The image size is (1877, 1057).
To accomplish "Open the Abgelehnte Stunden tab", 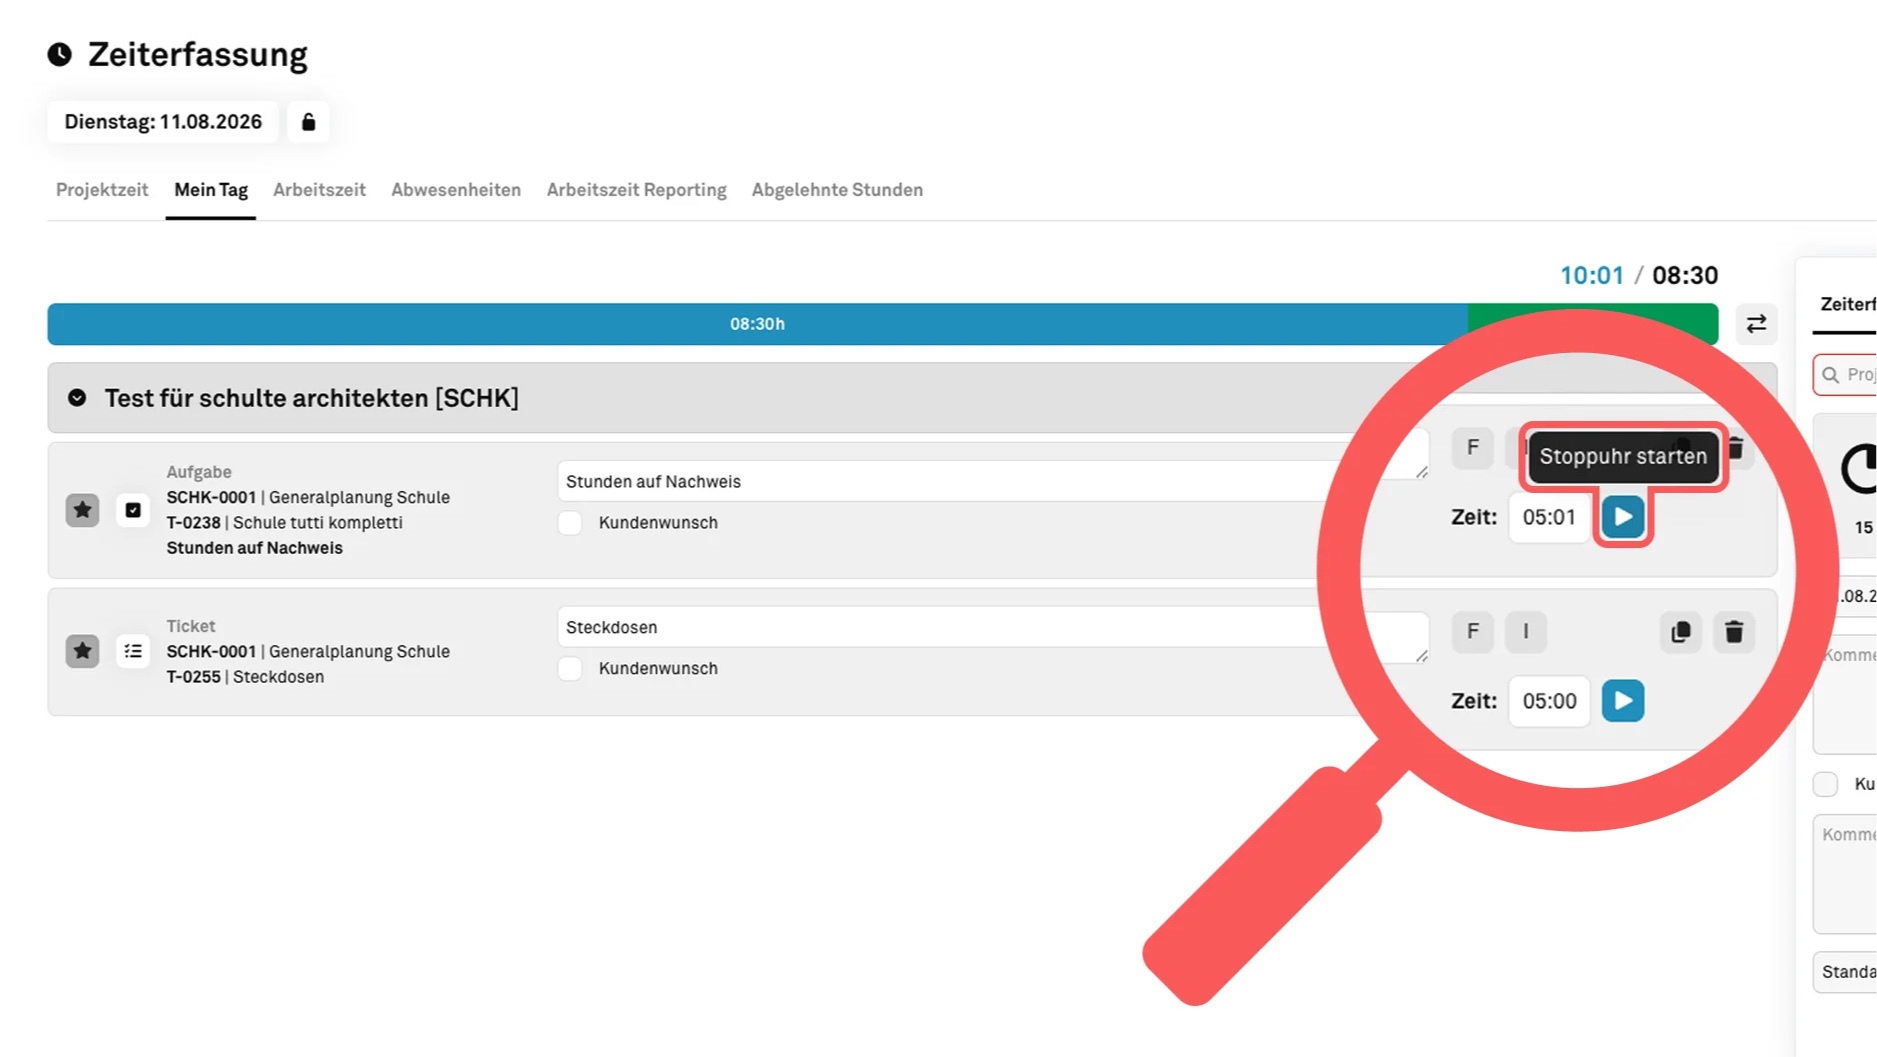I will 837,190.
